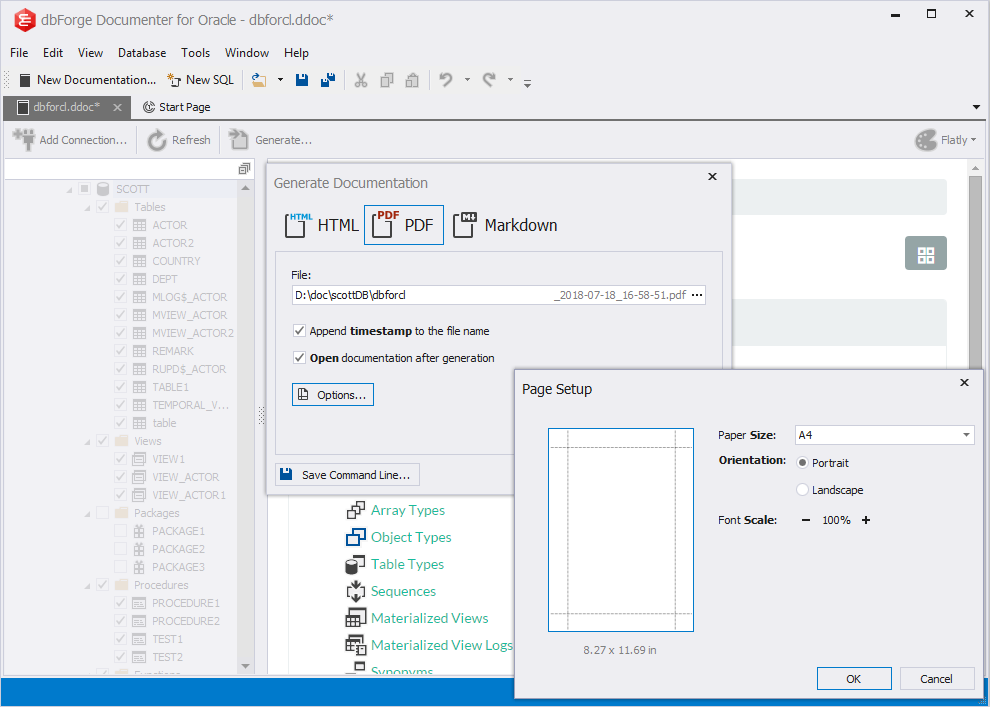990x707 pixels.
Task: Click the Materialized View Logs icon
Action: 355,645
